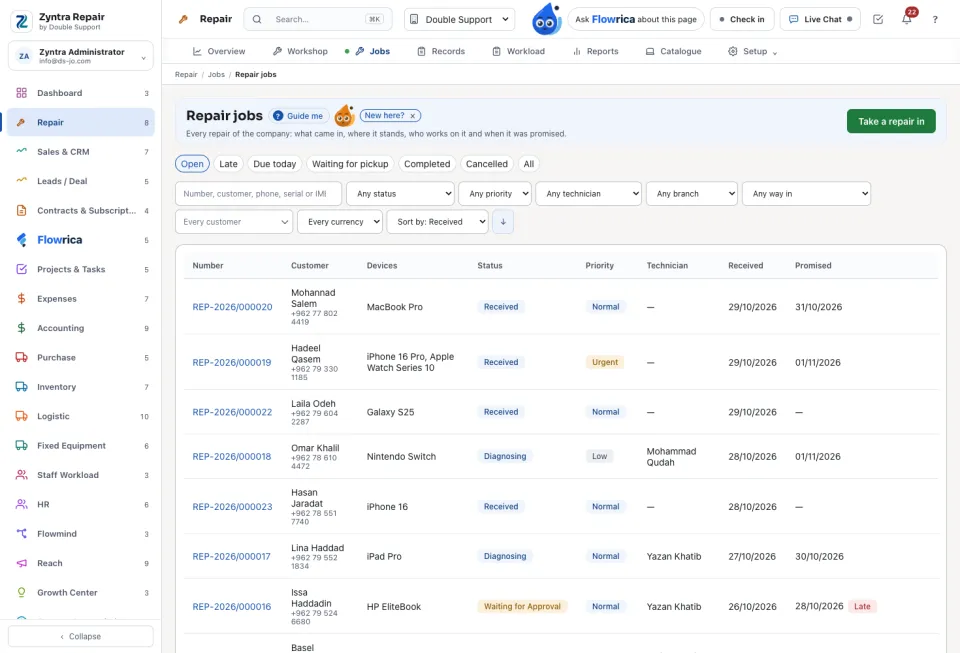Reverse sort direction with the arrow button
Image resolution: width=960 pixels, height=653 pixels.
[503, 222]
